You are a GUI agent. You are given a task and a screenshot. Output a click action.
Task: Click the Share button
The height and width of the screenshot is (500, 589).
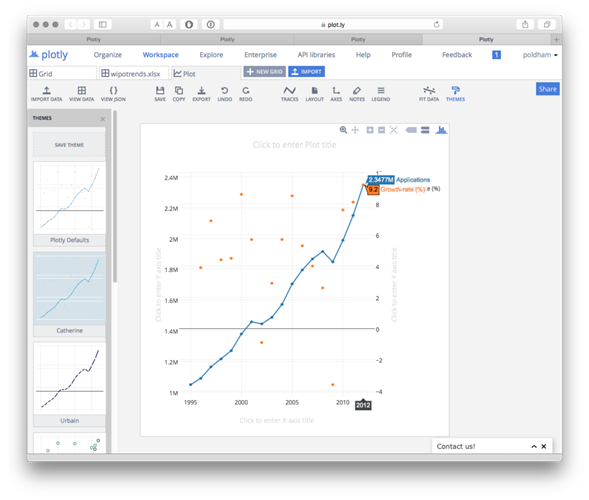[x=548, y=89]
